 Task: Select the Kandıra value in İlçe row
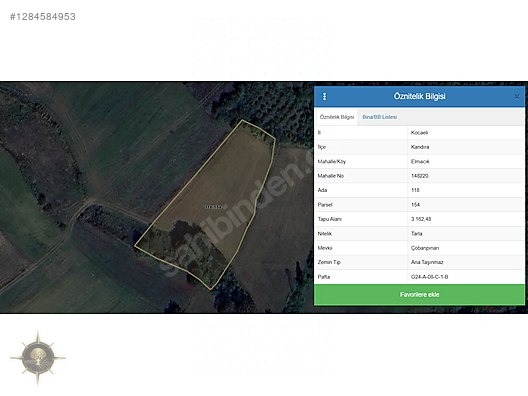point(420,147)
